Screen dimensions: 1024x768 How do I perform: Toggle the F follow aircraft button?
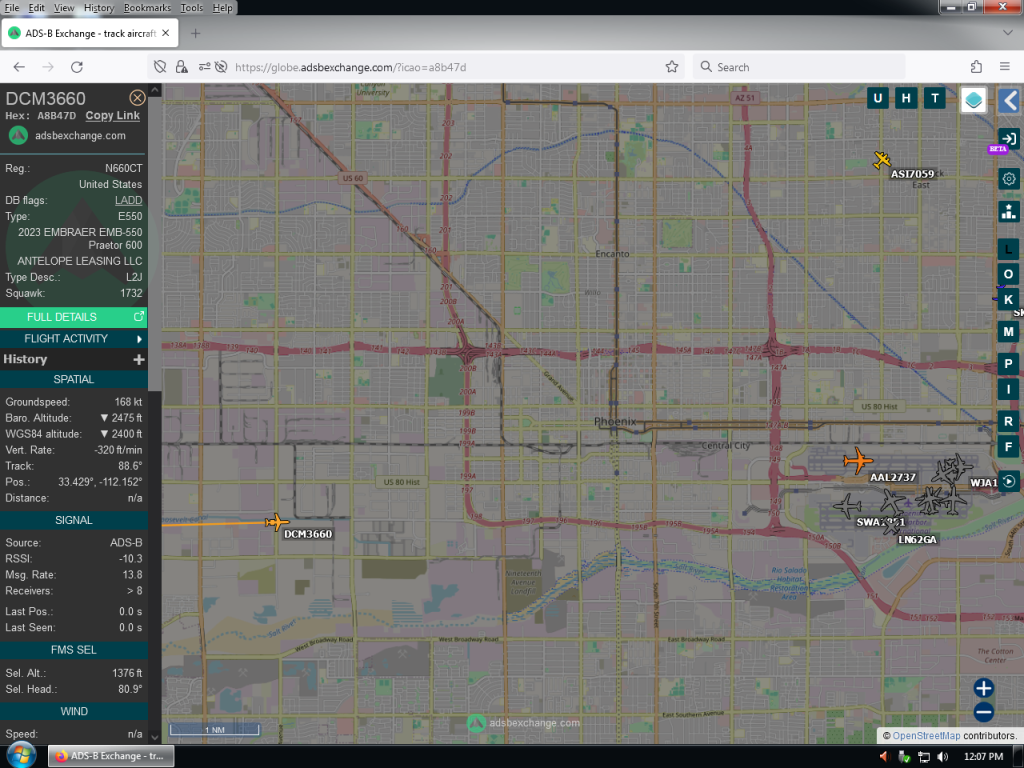coord(1008,447)
